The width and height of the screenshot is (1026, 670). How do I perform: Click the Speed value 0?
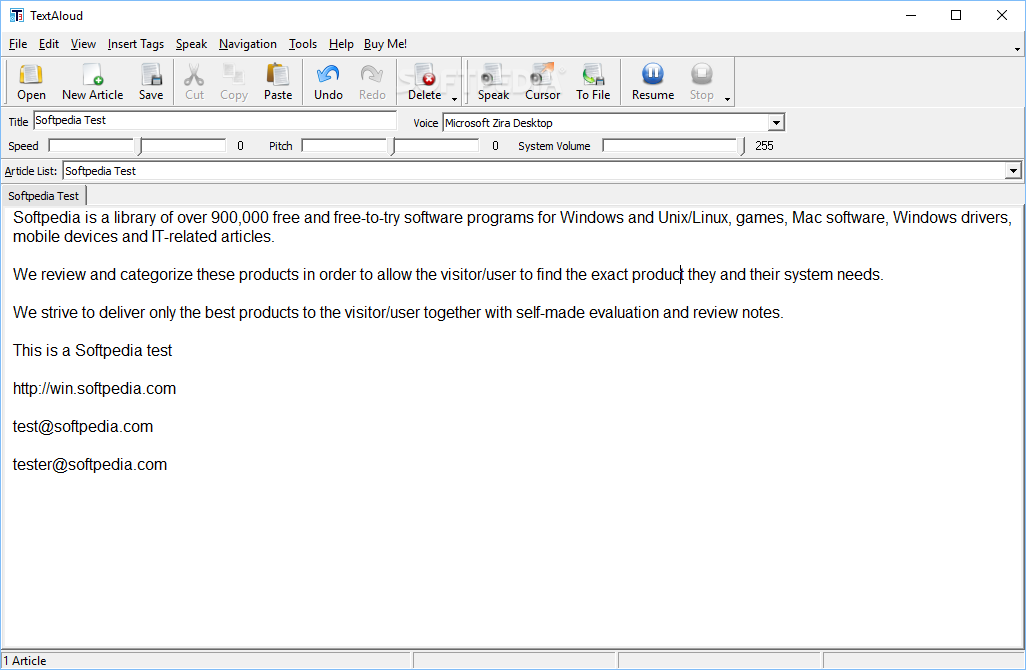pos(240,146)
